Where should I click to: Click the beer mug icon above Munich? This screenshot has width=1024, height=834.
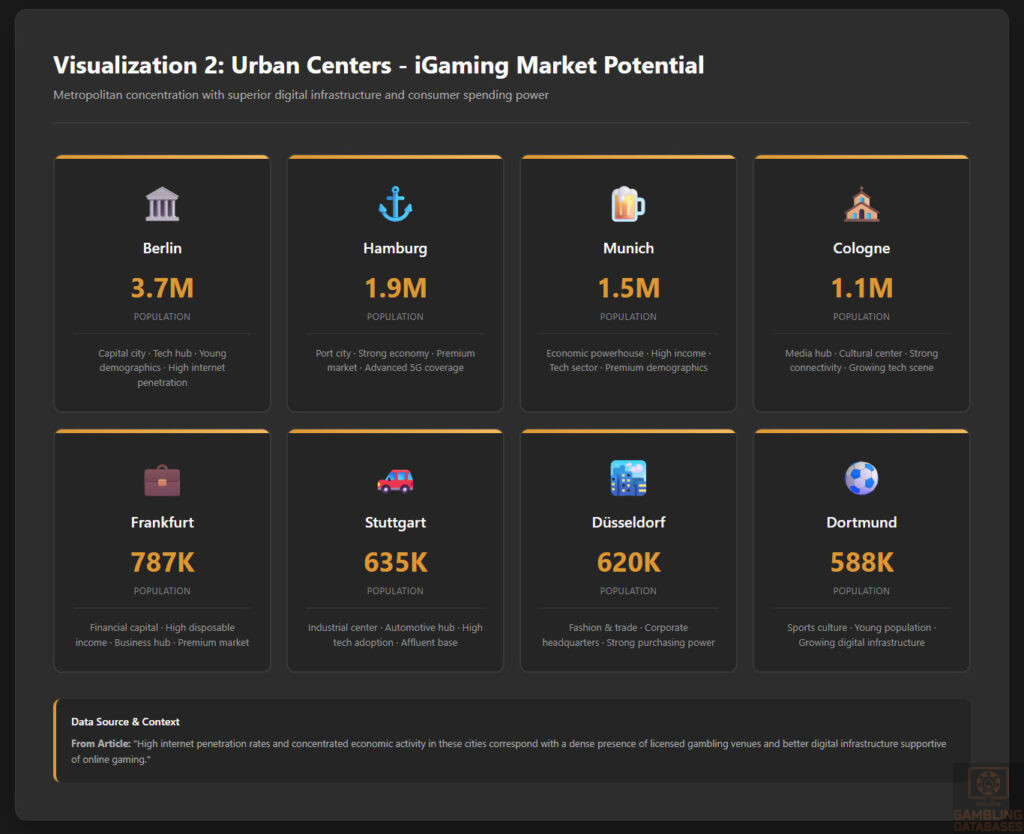[628, 203]
